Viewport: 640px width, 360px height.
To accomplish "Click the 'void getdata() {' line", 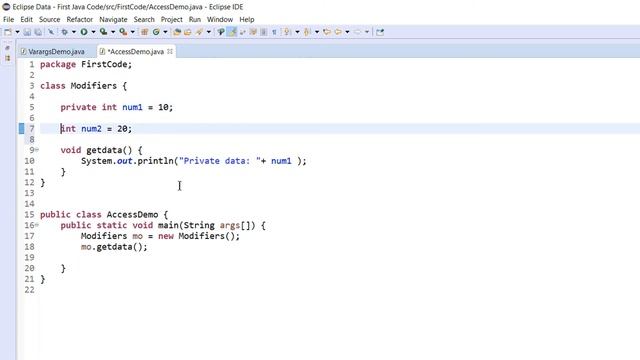I will click(x=101, y=150).
